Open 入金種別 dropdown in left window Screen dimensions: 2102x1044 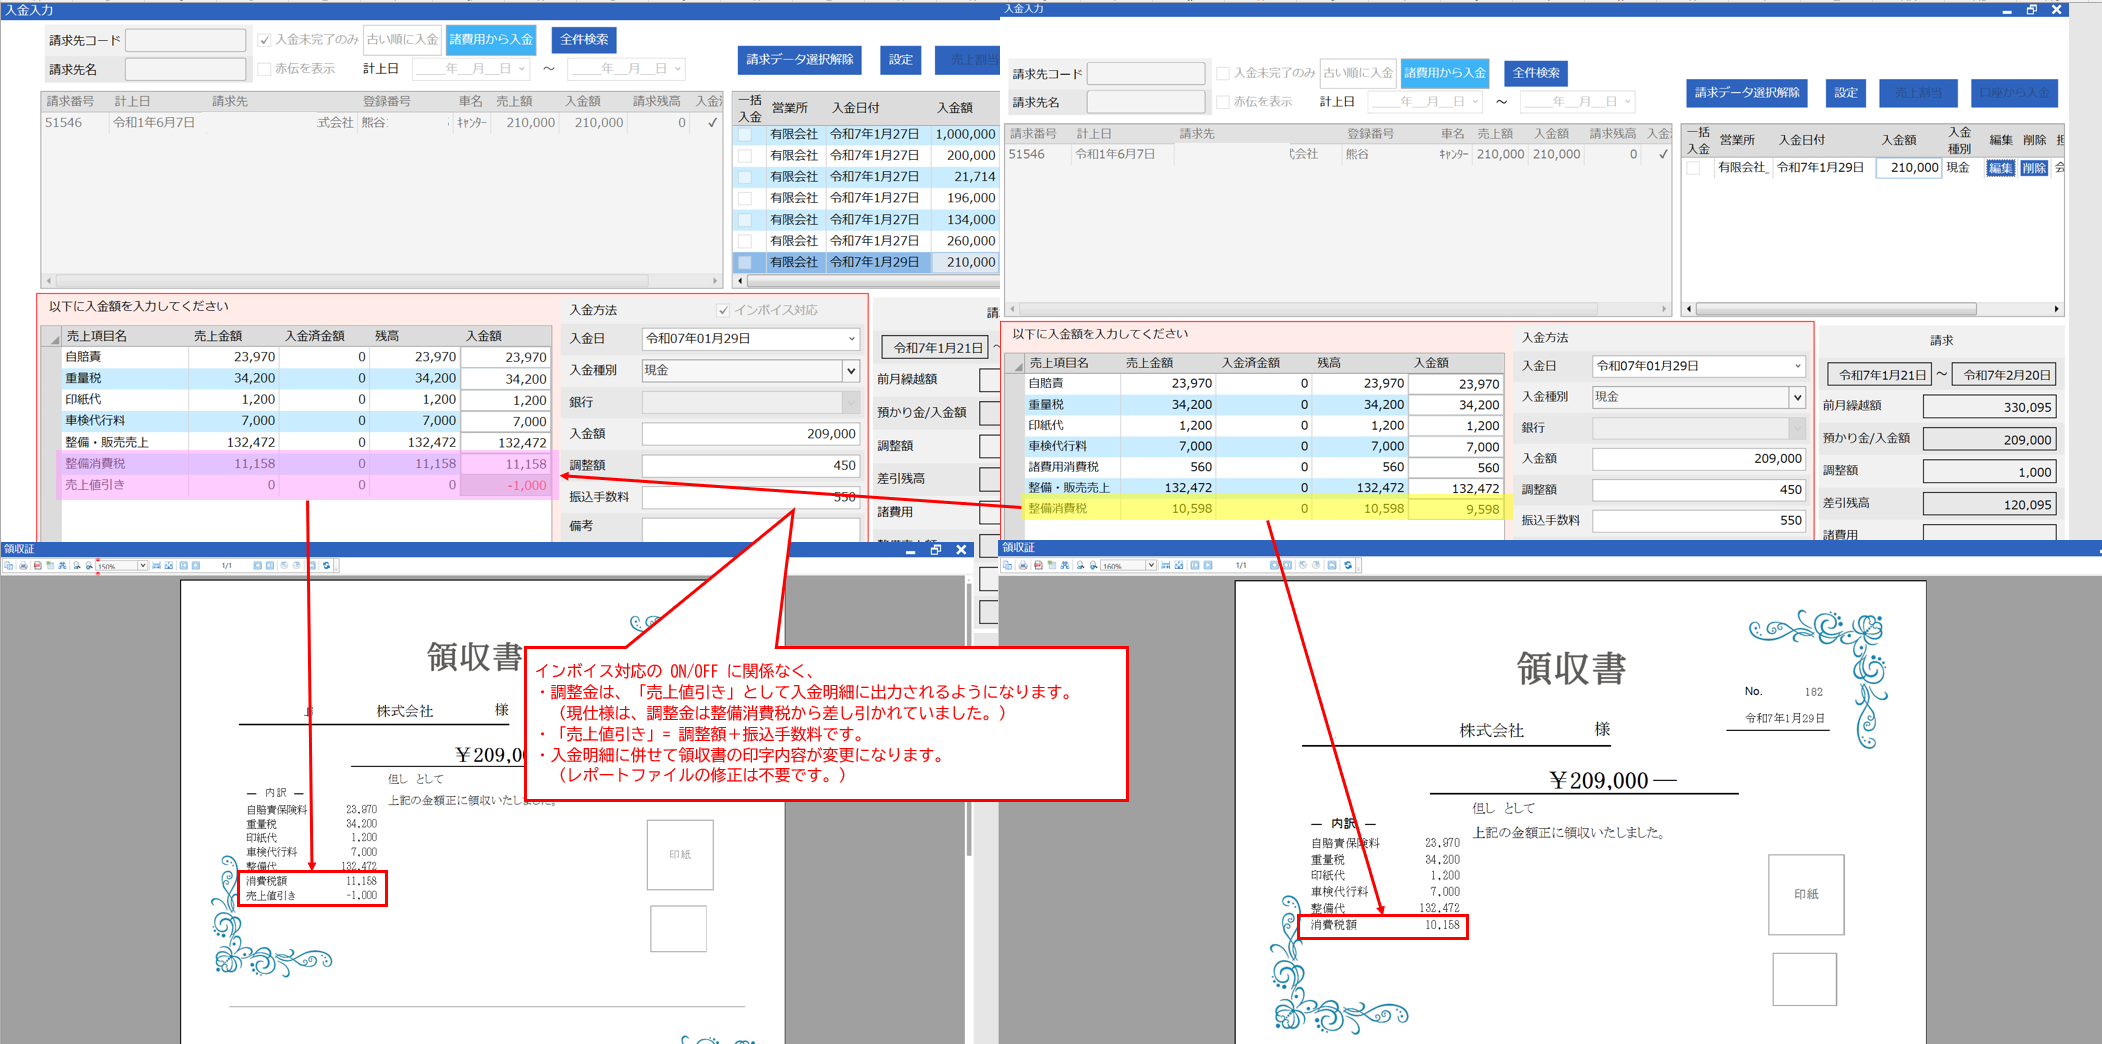[x=850, y=371]
